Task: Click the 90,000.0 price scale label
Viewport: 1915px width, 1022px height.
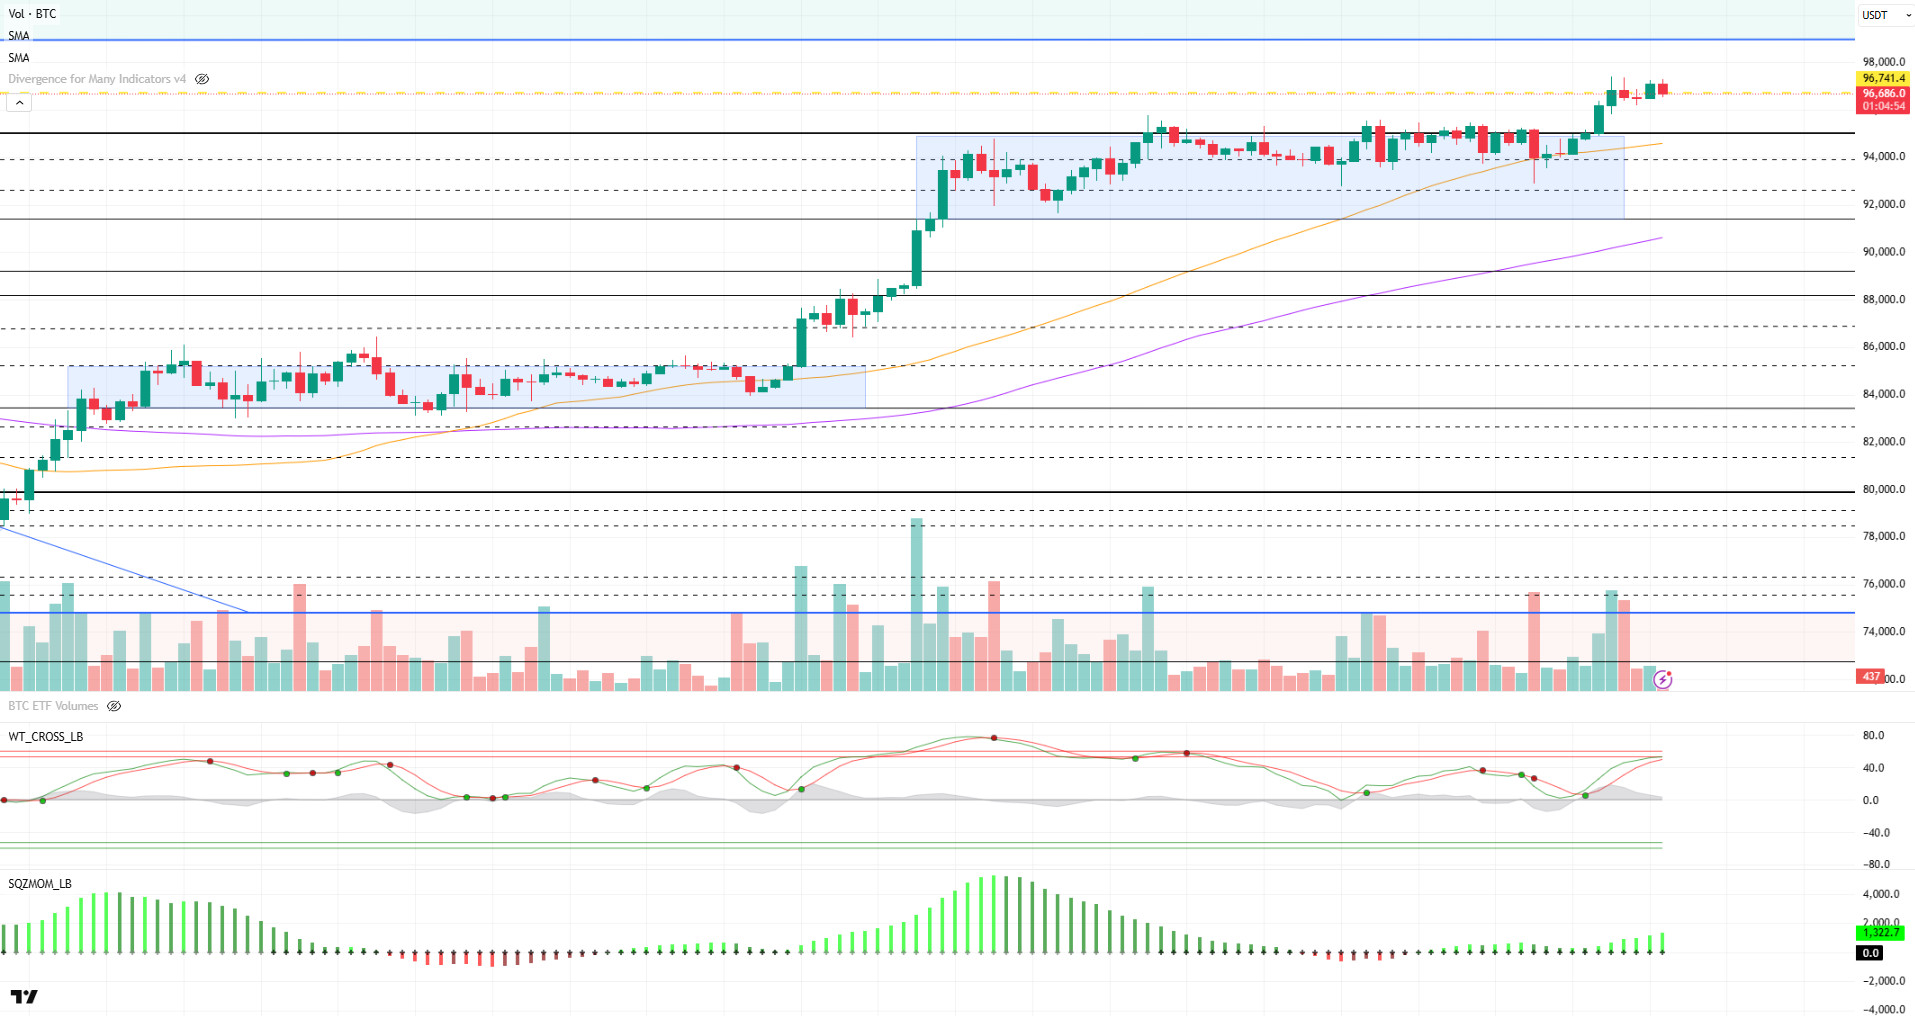Action: coord(1883,252)
